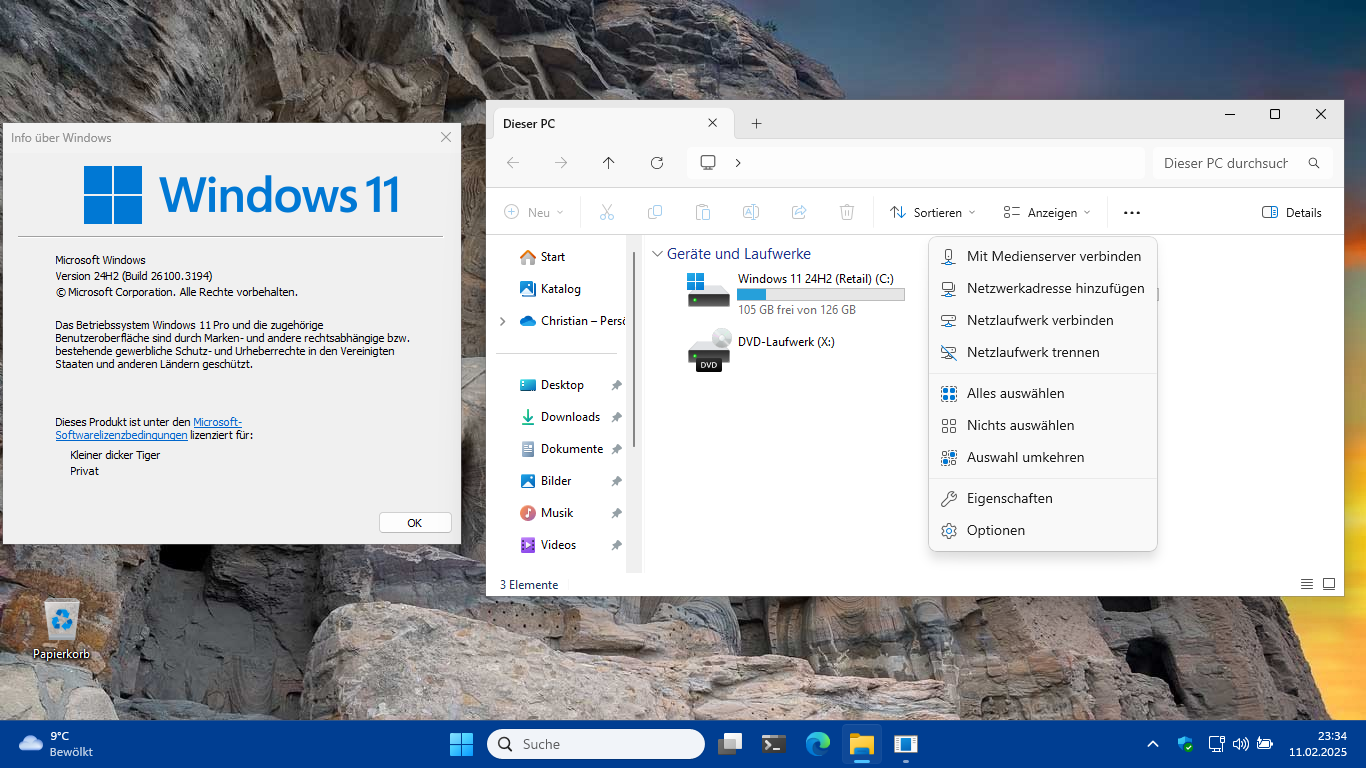
Task: Click the Dieser PC durchsuchen search field
Action: (1227, 163)
